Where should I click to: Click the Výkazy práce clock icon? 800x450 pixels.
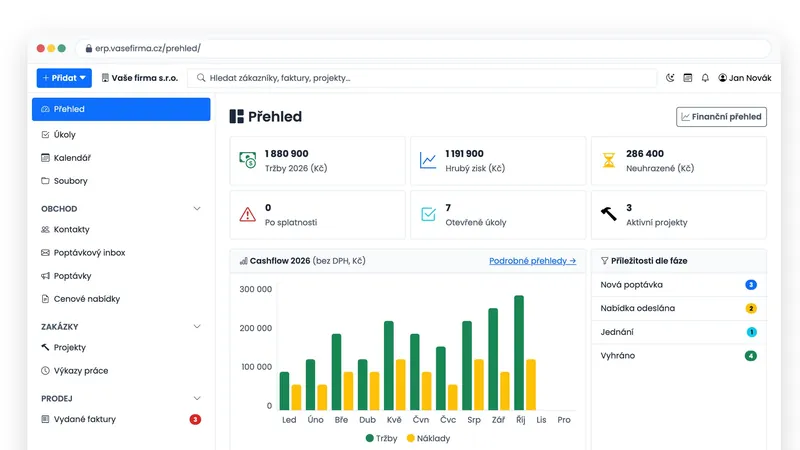[x=45, y=371]
